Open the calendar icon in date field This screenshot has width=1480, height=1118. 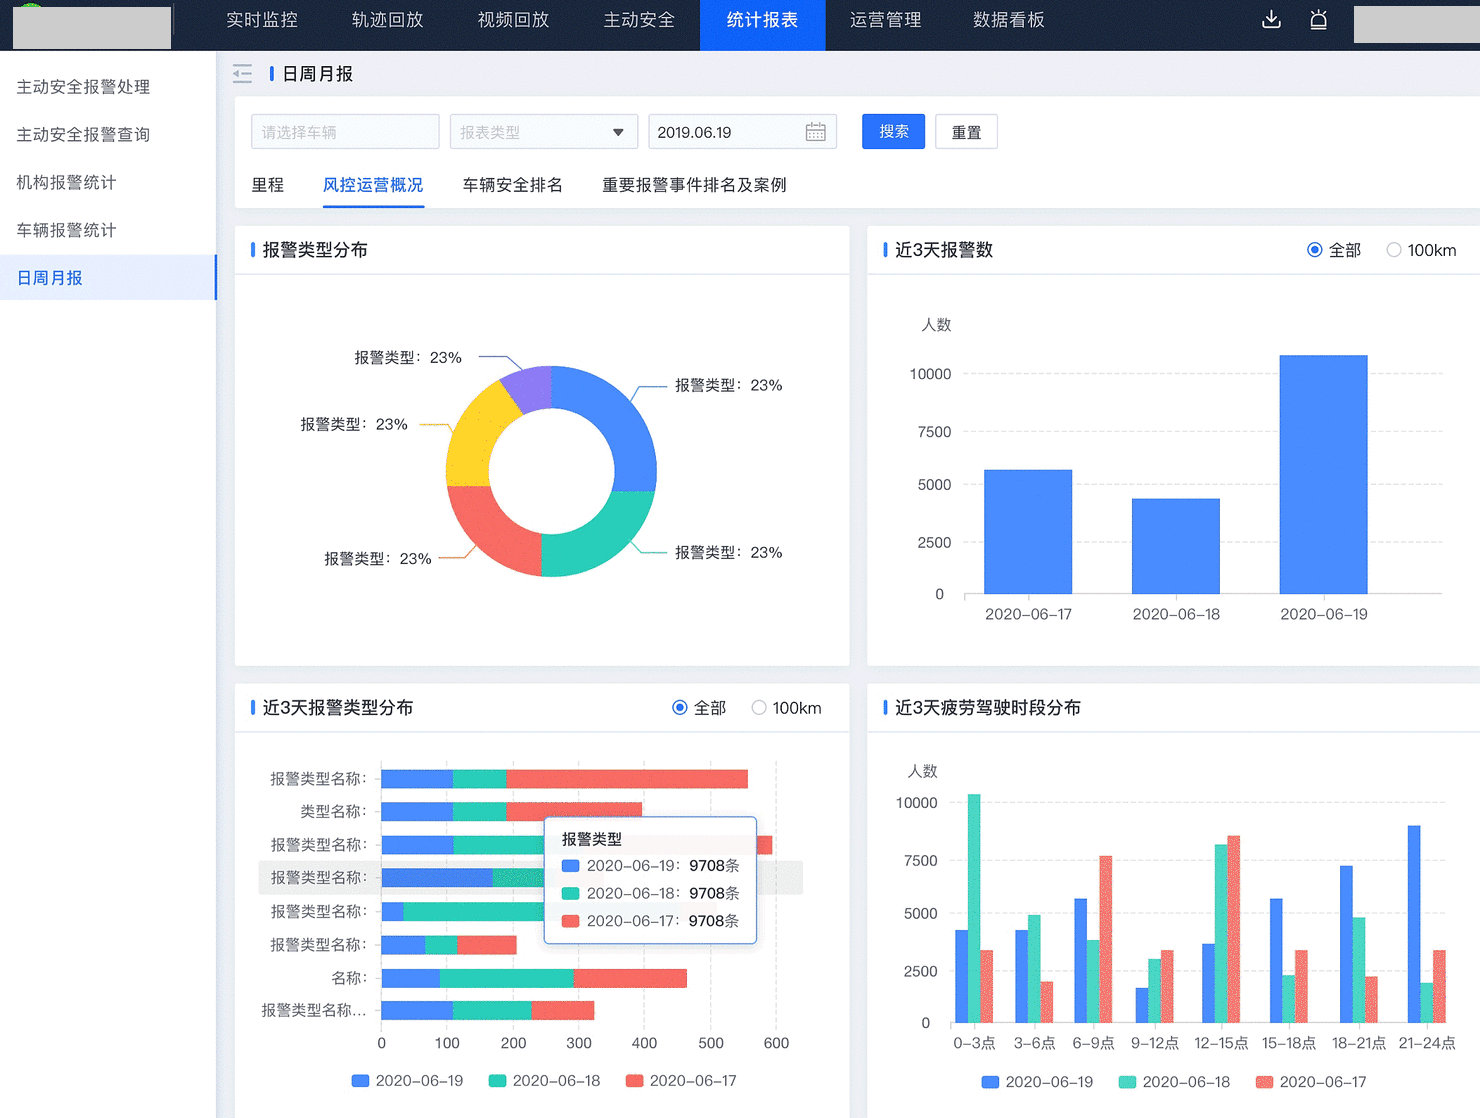(x=815, y=132)
